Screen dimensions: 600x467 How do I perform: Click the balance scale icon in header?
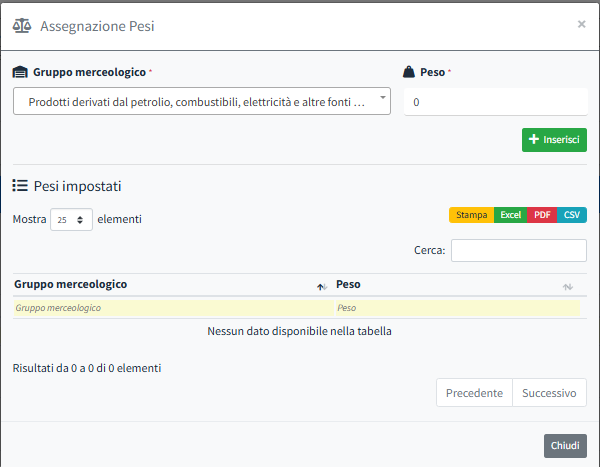click(x=22, y=25)
